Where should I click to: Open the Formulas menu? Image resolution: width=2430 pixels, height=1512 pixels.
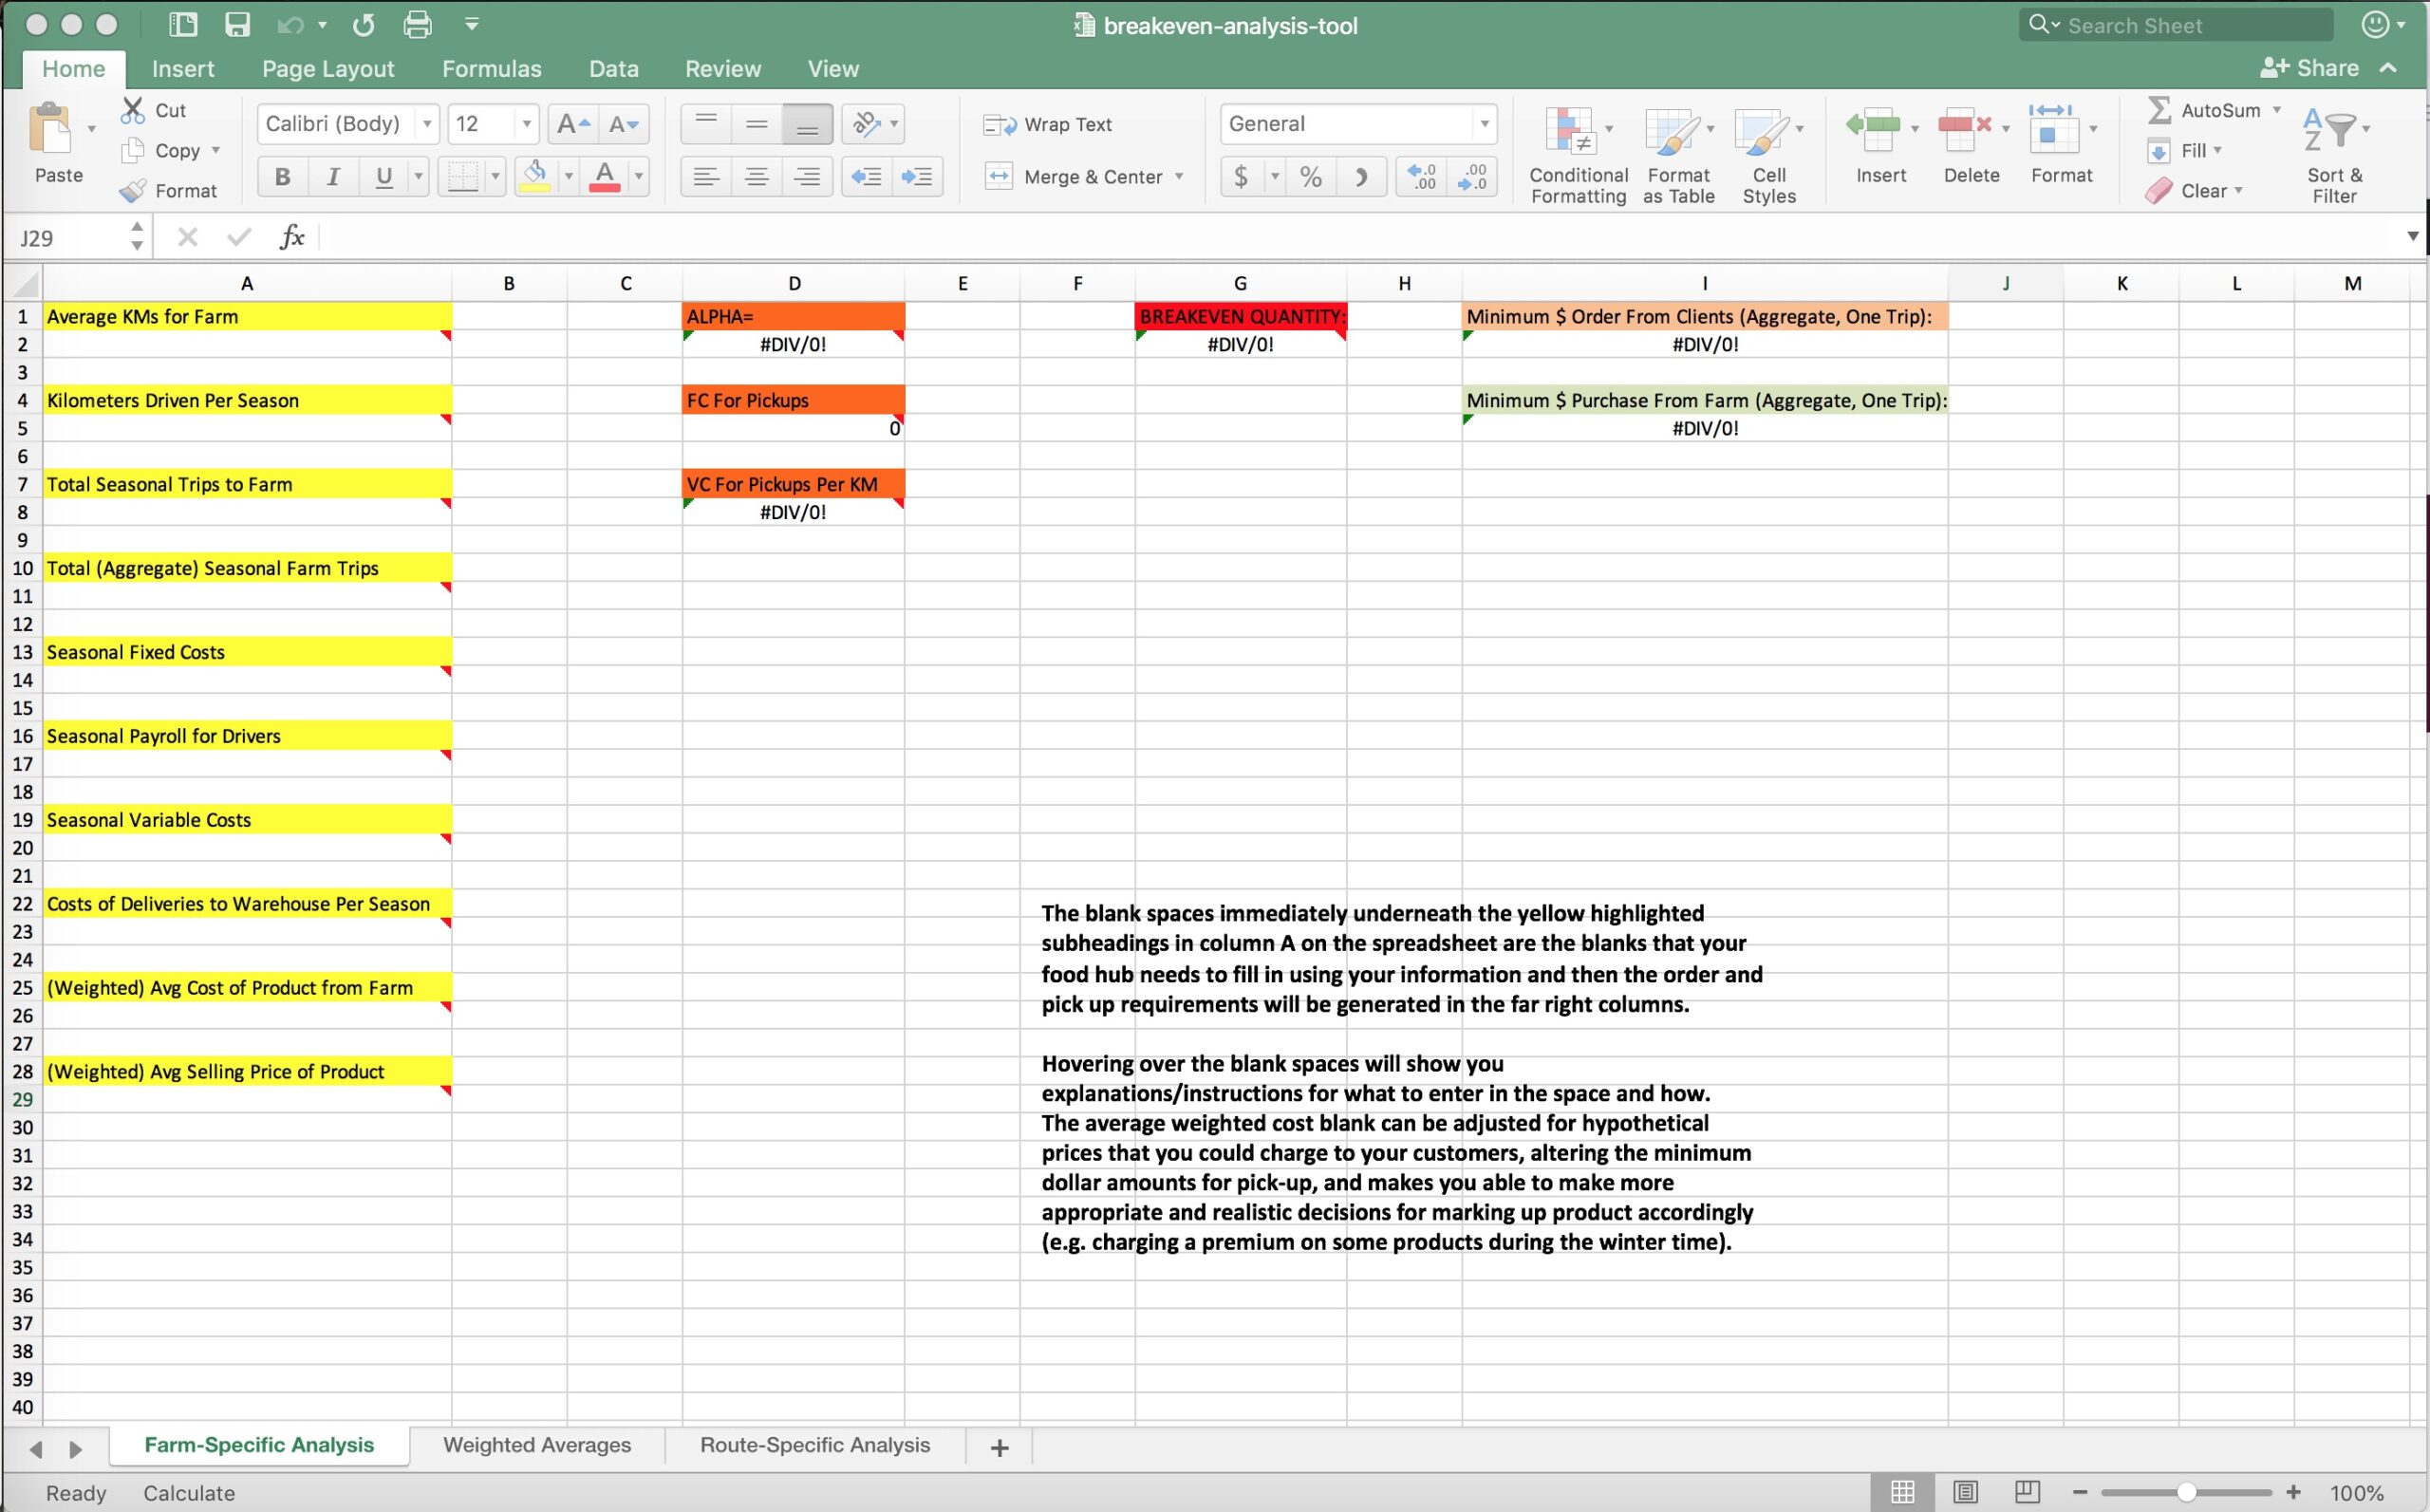(488, 68)
